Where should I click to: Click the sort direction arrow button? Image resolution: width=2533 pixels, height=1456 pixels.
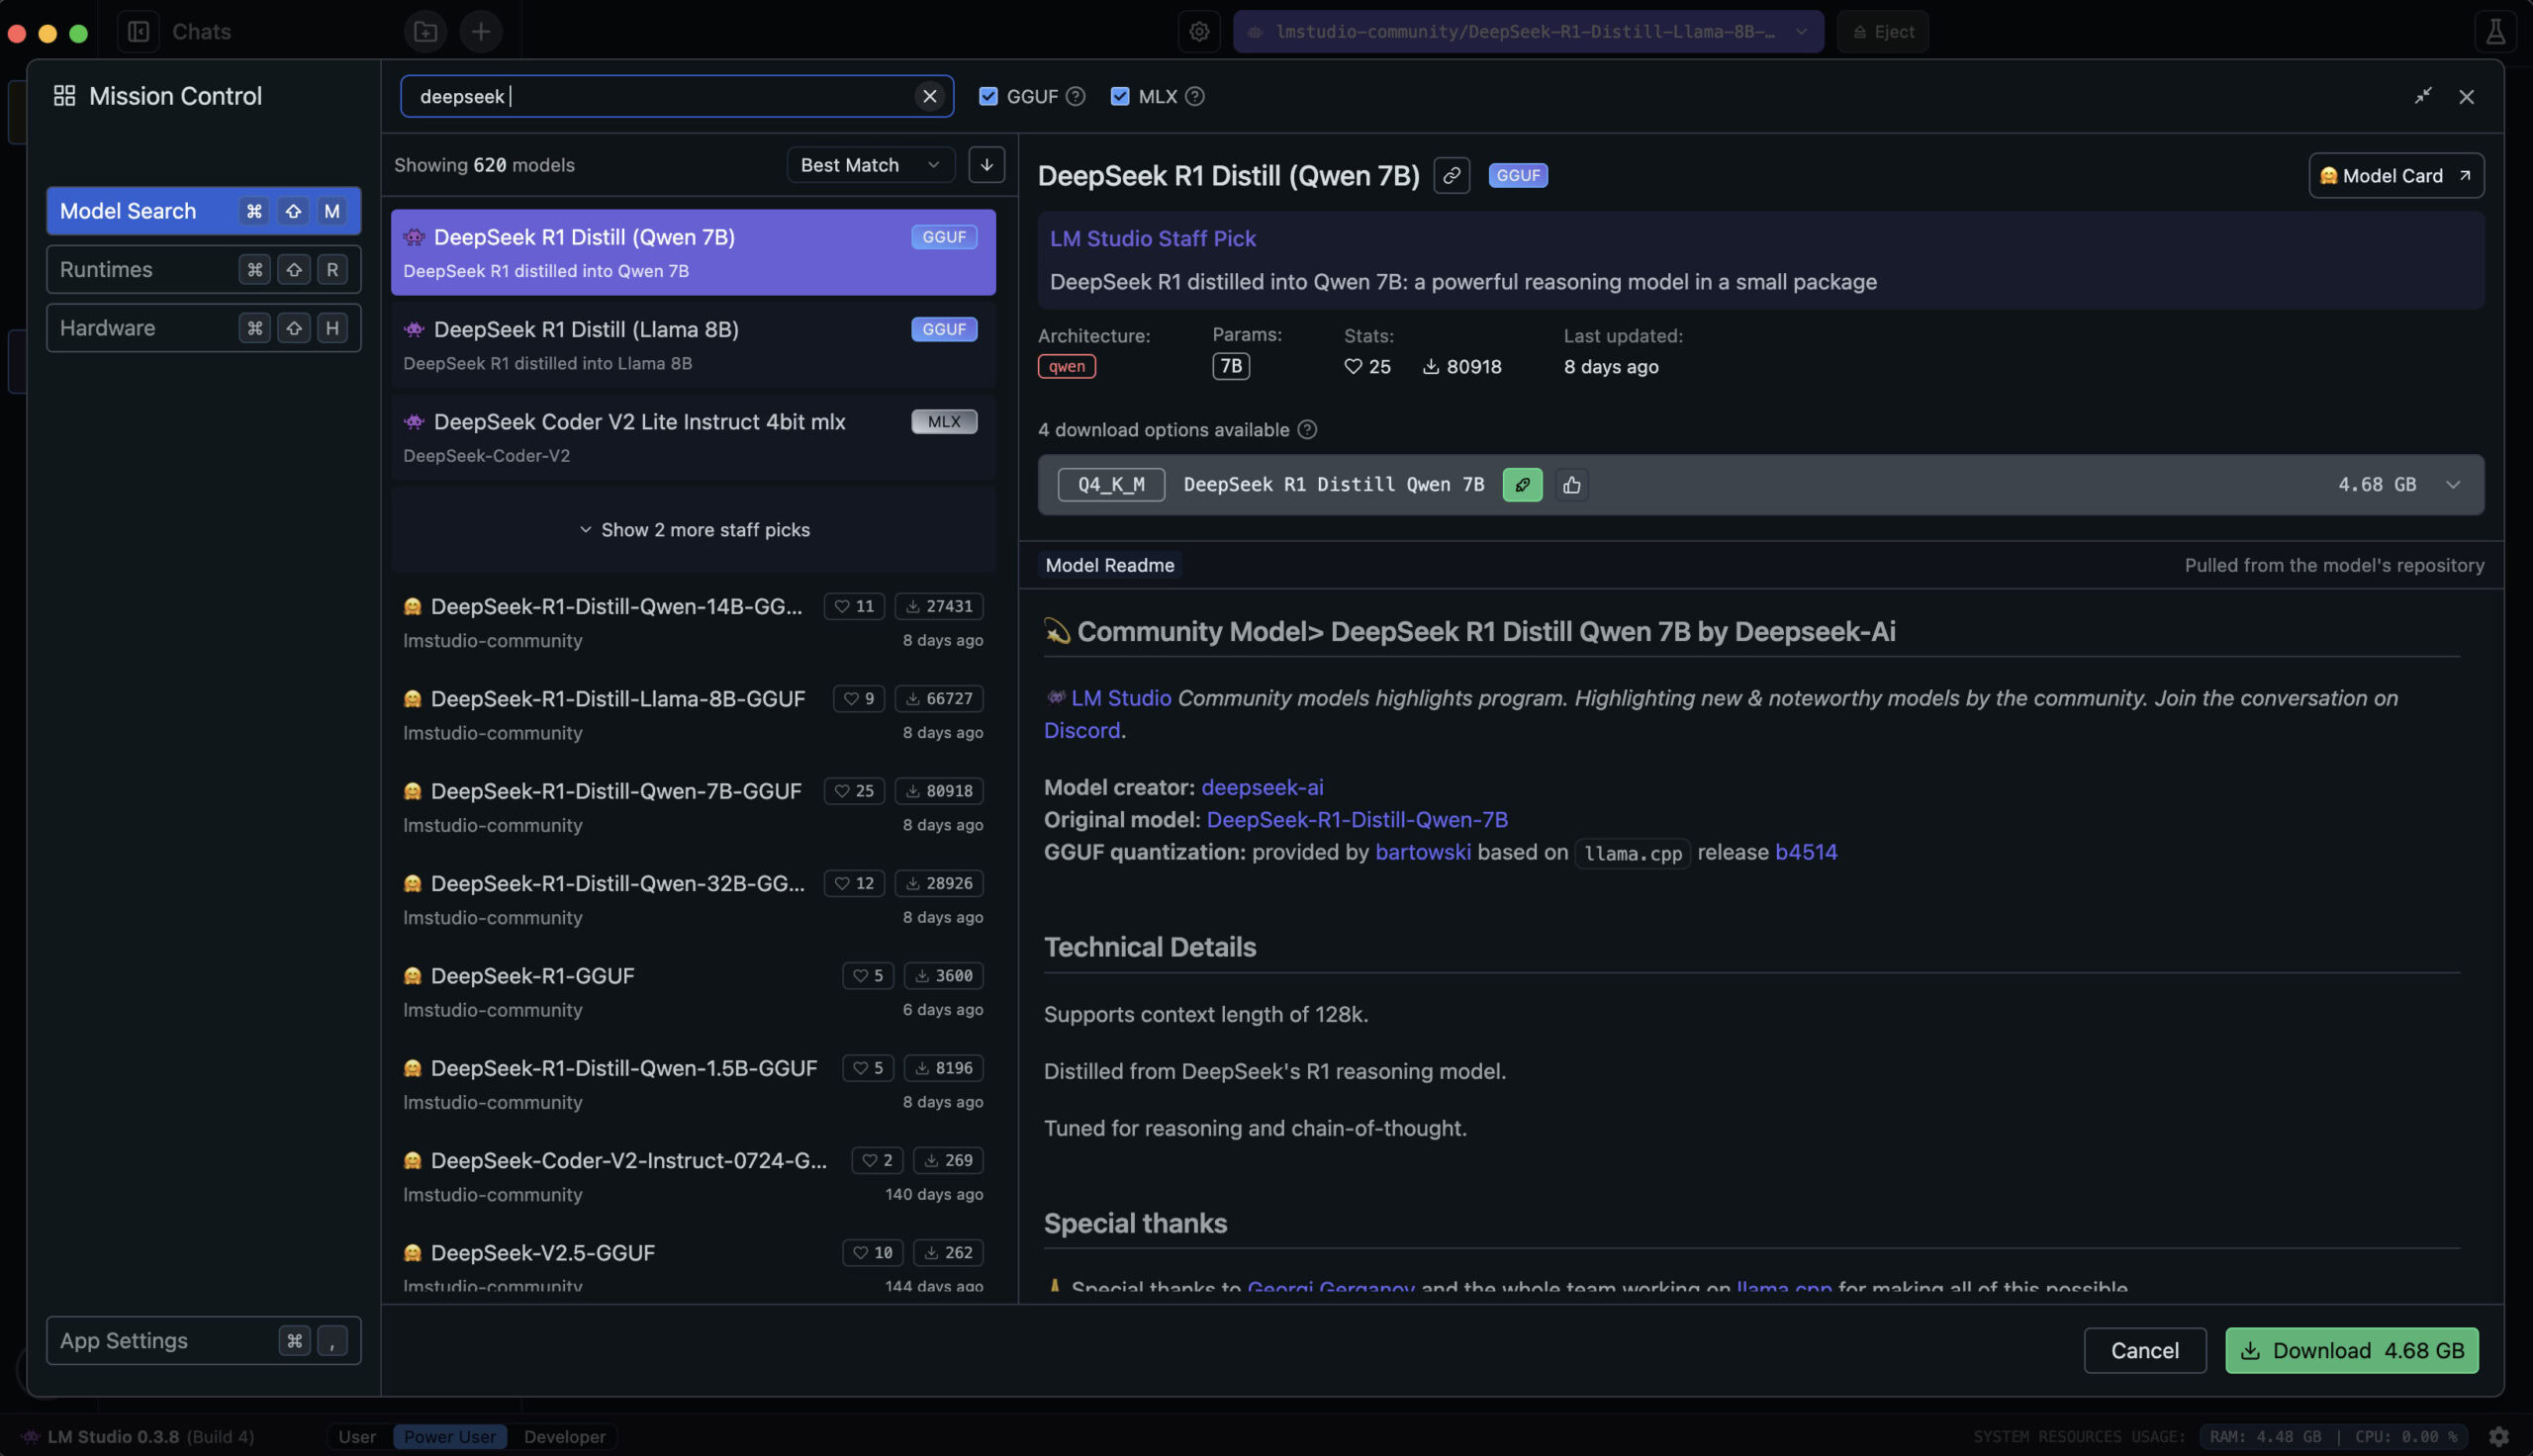click(x=986, y=165)
